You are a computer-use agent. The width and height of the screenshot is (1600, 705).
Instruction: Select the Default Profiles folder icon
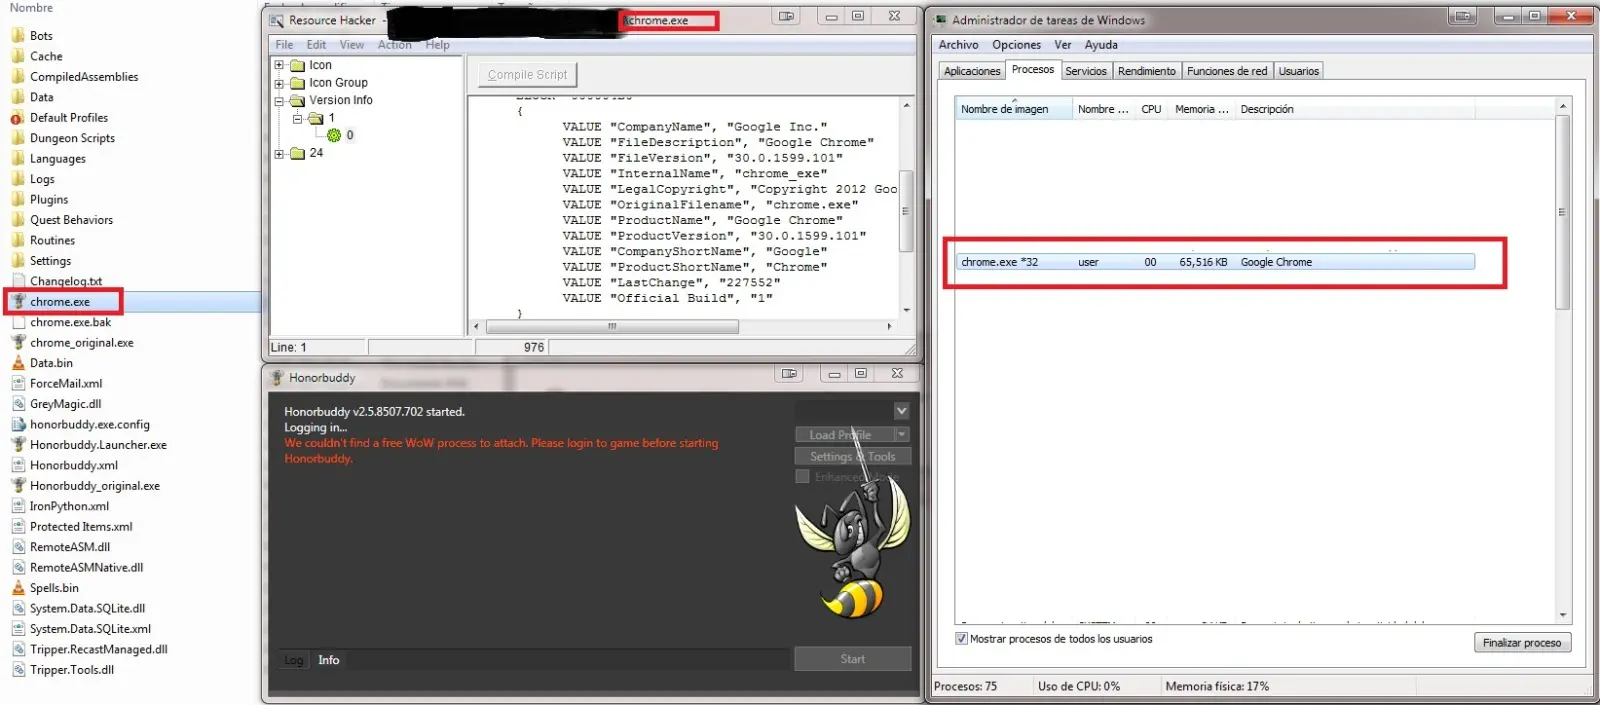tap(18, 118)
